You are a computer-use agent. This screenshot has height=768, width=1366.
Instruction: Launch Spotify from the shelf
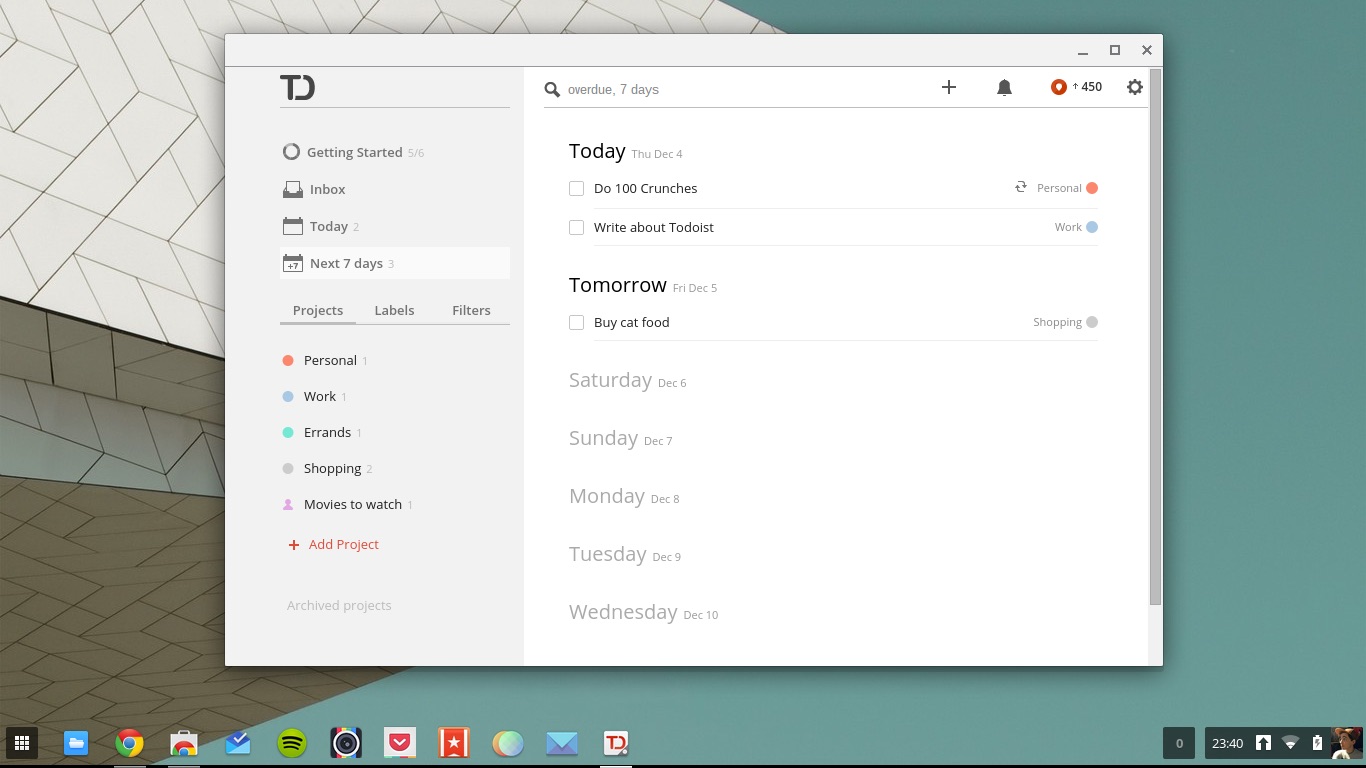point(292,743)
